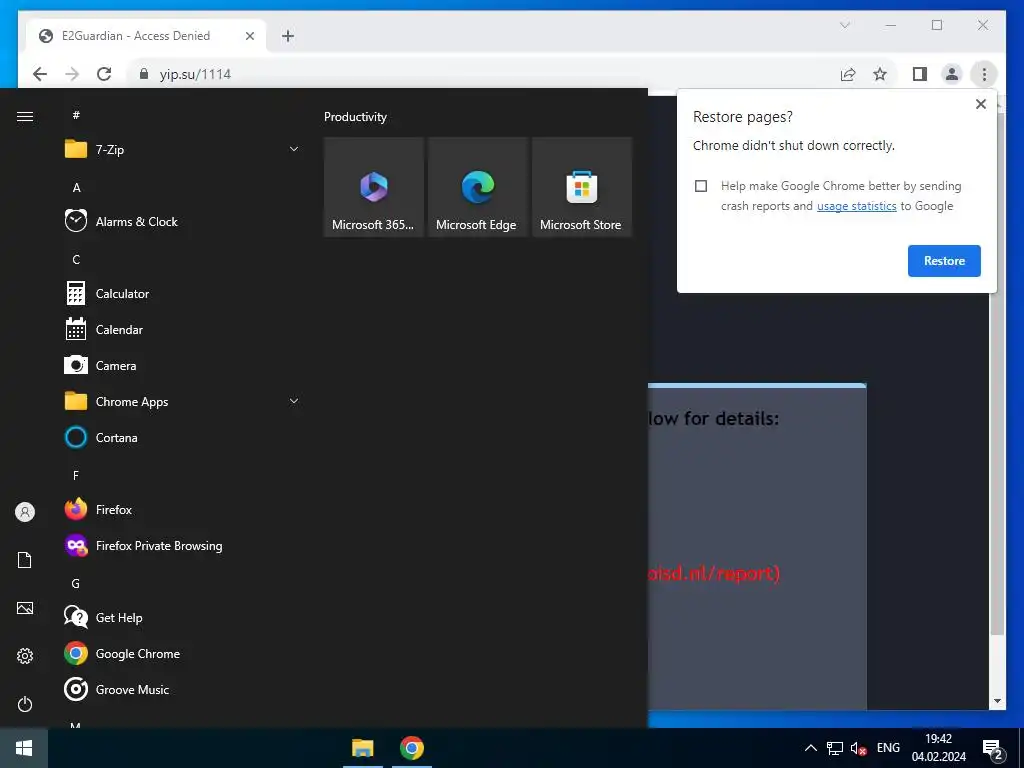This screenshot has width=1024, height=768.
Task: View site information padlock icon
Action: tap(144, 74)
